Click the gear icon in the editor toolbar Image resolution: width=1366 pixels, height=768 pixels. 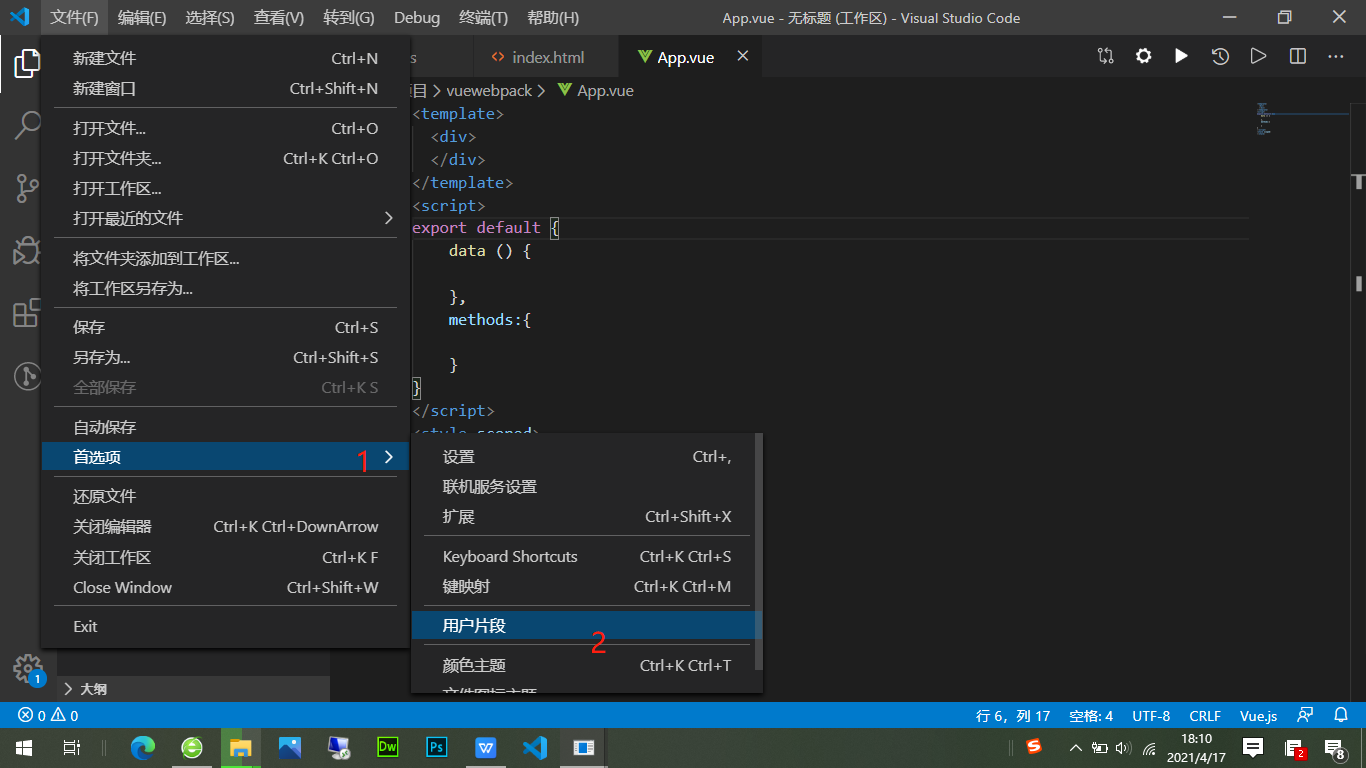(1143, 57)
